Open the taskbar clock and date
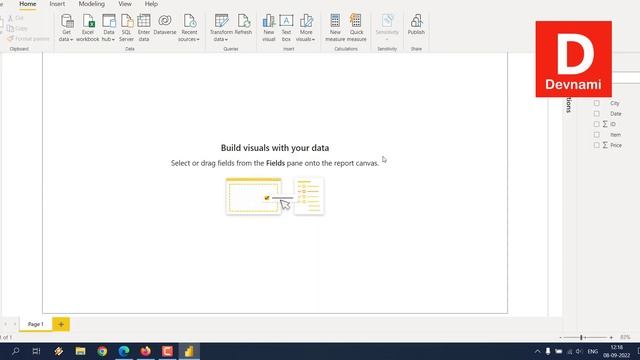The width and height of the screenshot is (640, 360). pos(616,351)
